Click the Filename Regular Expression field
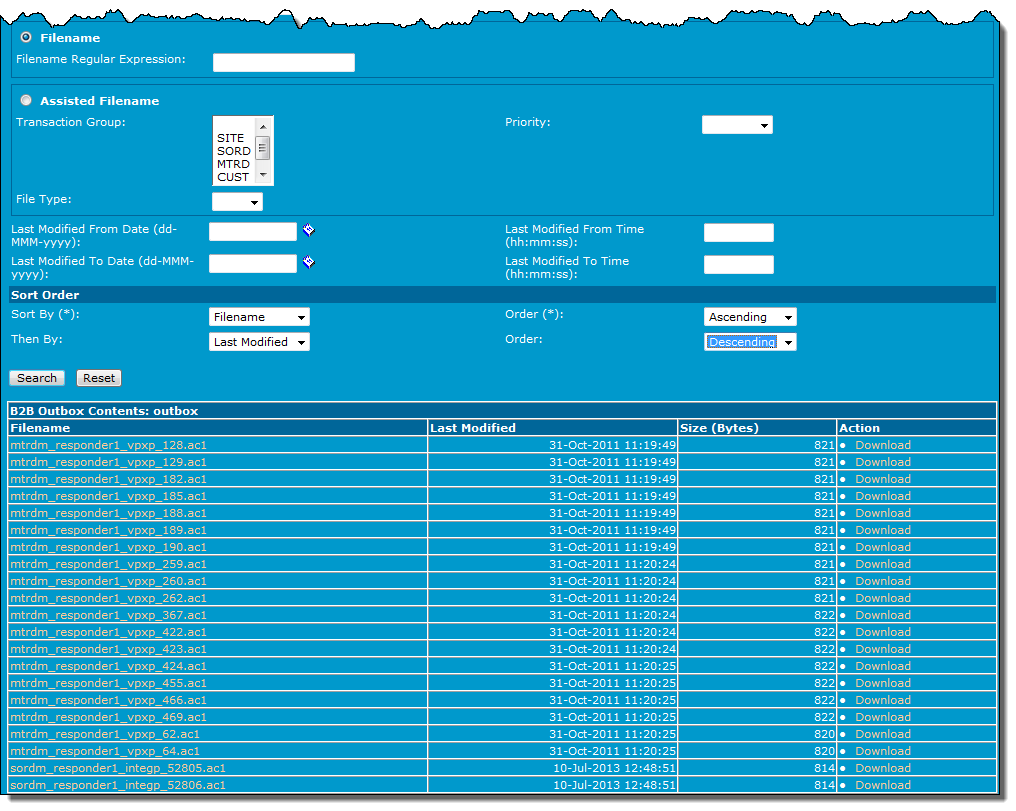Screen dimensions: 1016x811 point(284,63)
